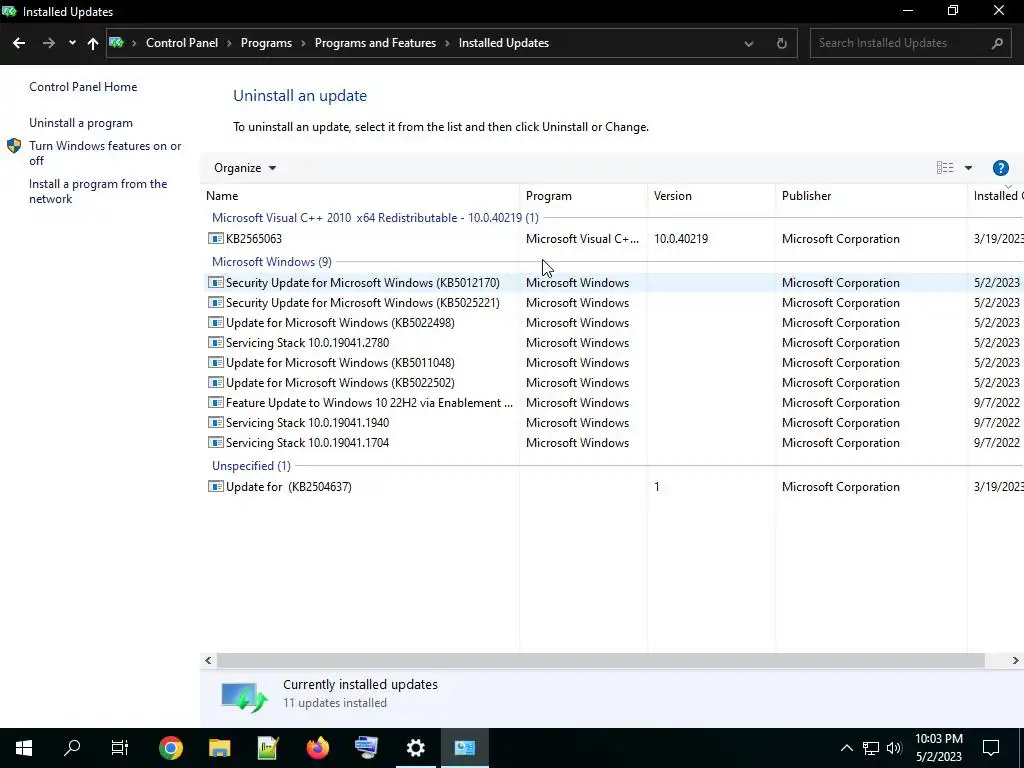Open the Control Panel breadcrumb
The height and width of the screenshot is (768, 1024).
(x=182, y=43)
